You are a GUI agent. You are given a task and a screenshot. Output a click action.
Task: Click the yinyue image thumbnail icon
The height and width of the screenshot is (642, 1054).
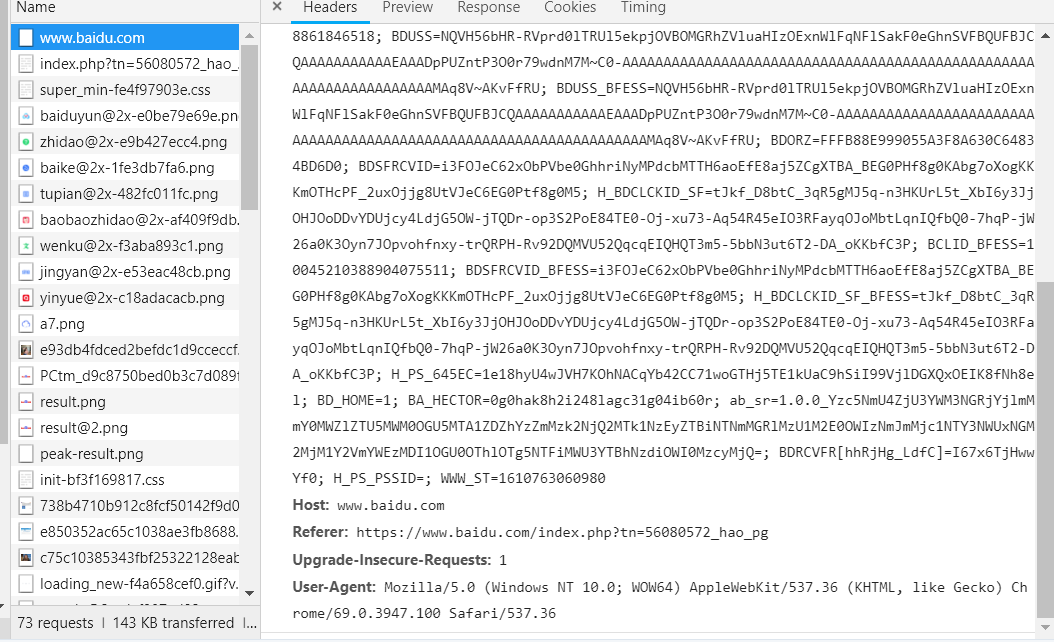click(26, 298)
